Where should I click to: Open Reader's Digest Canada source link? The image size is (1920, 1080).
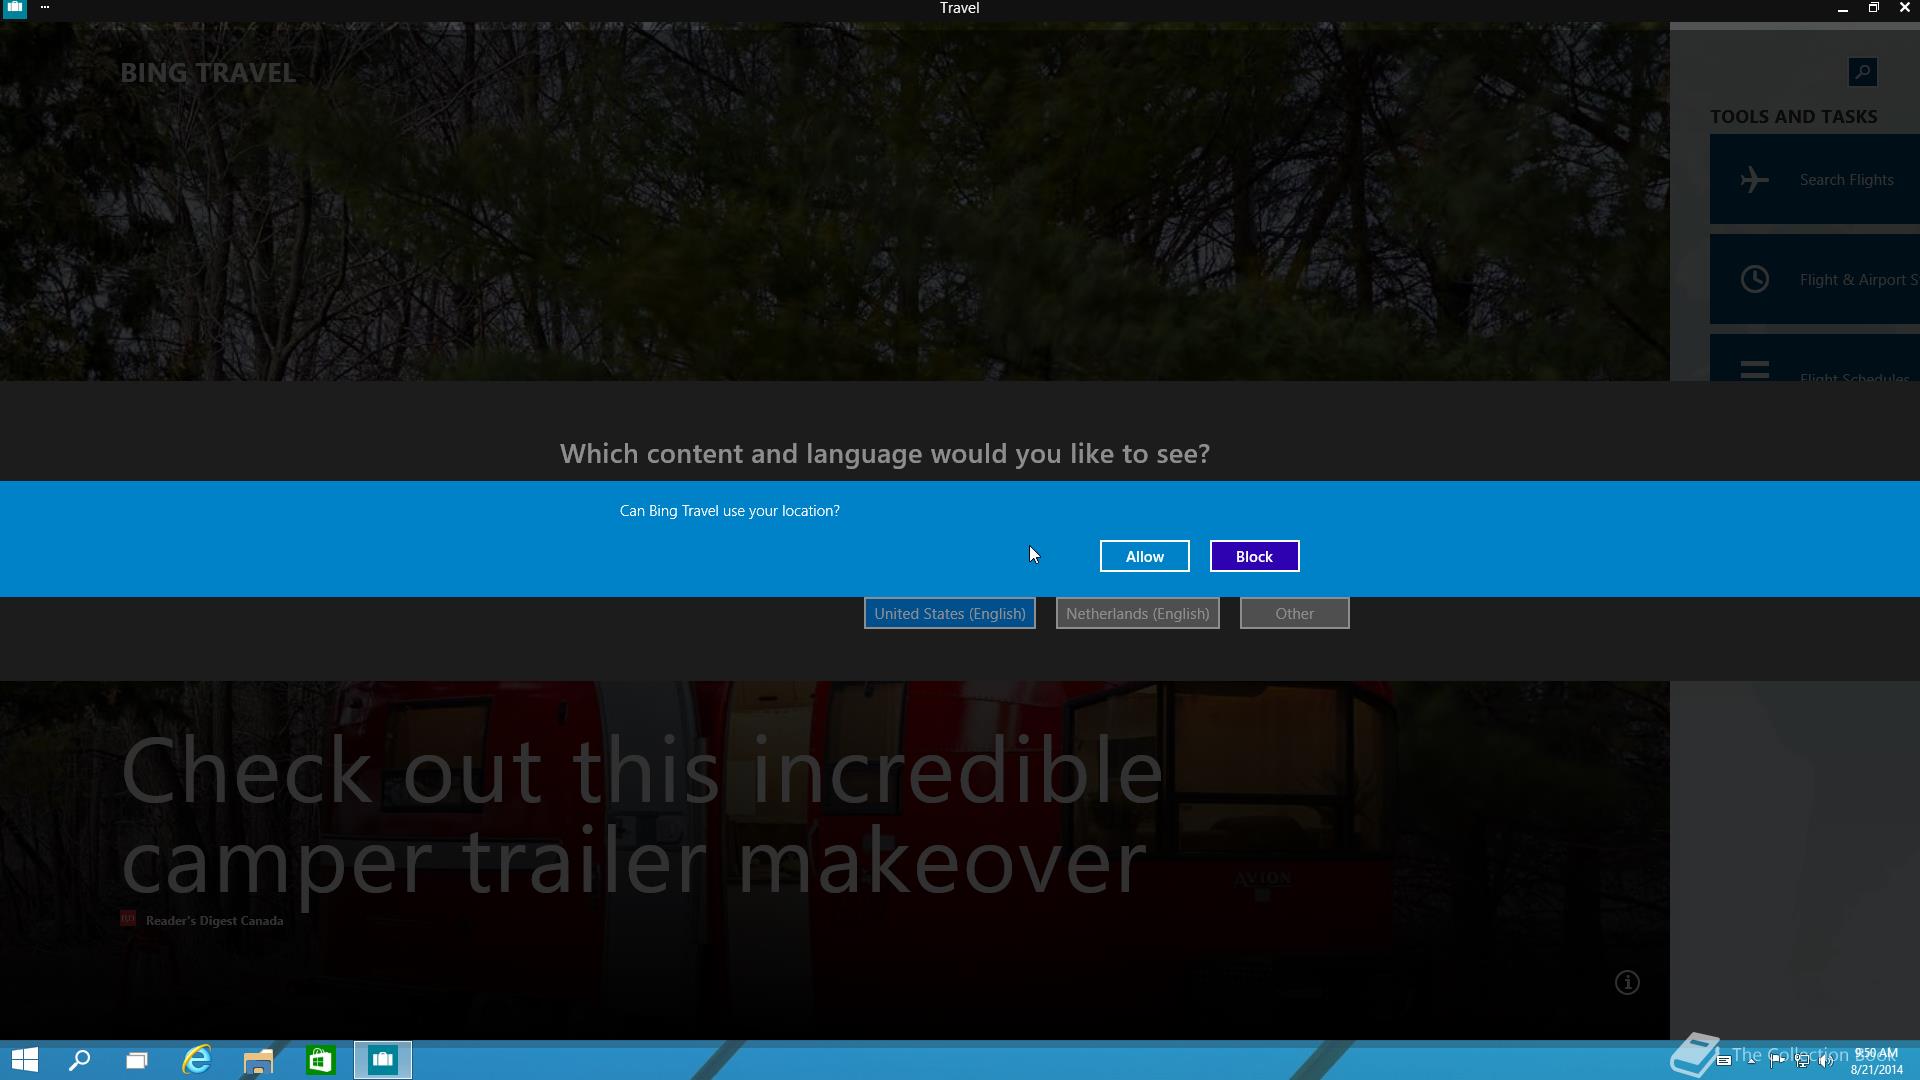tap(214, 920)
